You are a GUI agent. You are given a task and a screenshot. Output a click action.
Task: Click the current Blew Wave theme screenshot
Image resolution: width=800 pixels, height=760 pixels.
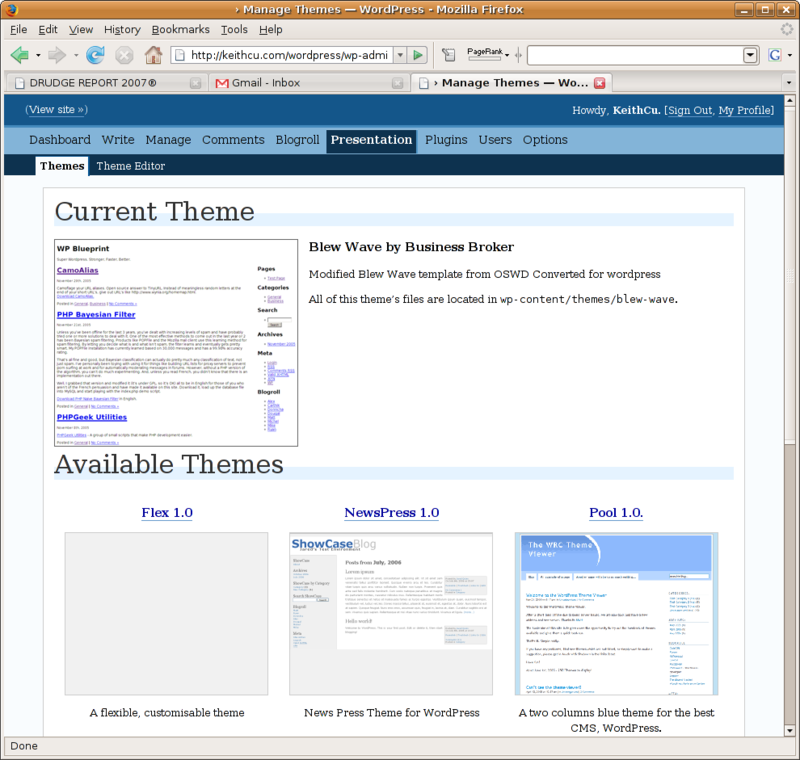tap(176, 343)
